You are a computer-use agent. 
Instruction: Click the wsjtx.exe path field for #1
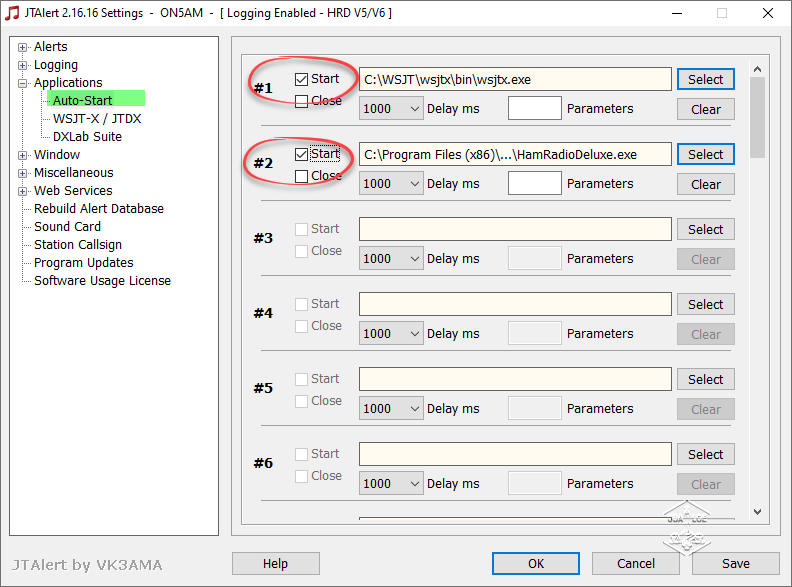(x=515, y=79)
